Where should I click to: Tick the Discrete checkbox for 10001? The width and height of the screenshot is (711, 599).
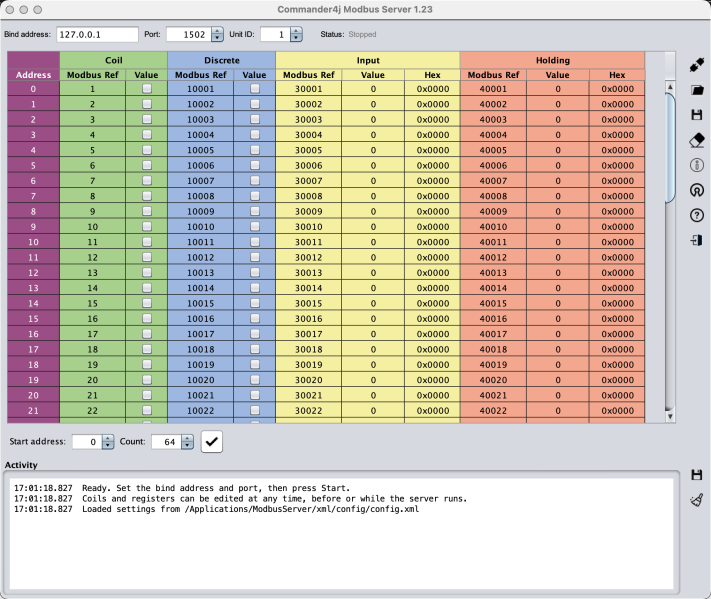(x=255, y=89)
